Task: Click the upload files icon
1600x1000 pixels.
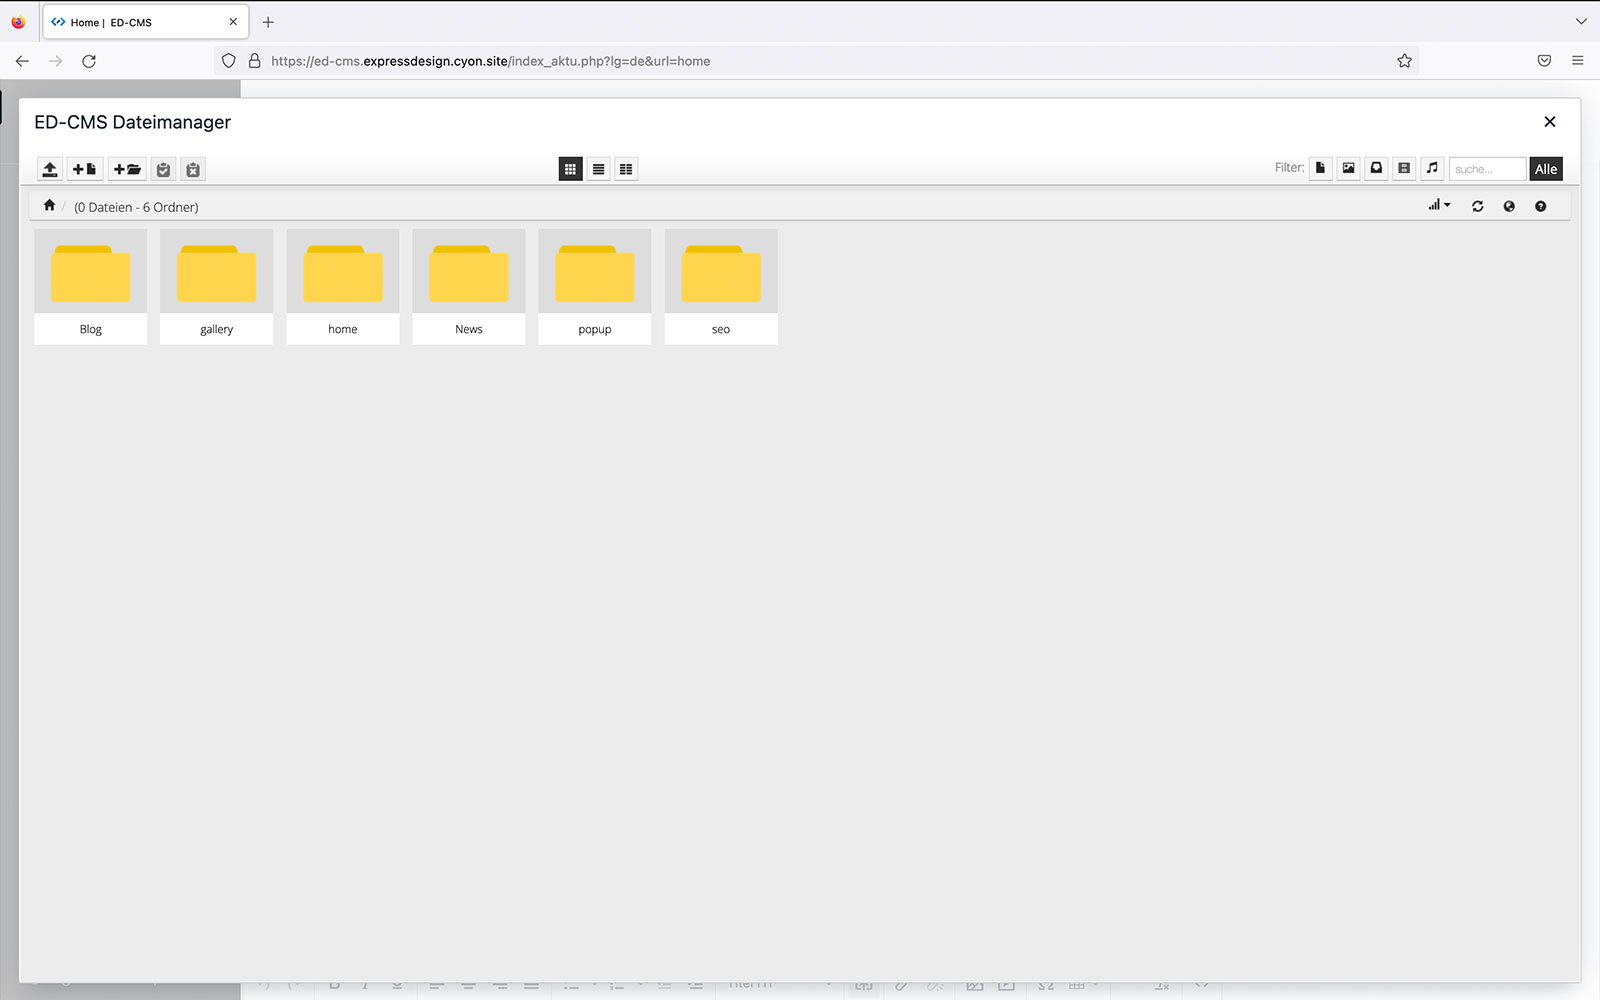Action: (x=49, y=169)
